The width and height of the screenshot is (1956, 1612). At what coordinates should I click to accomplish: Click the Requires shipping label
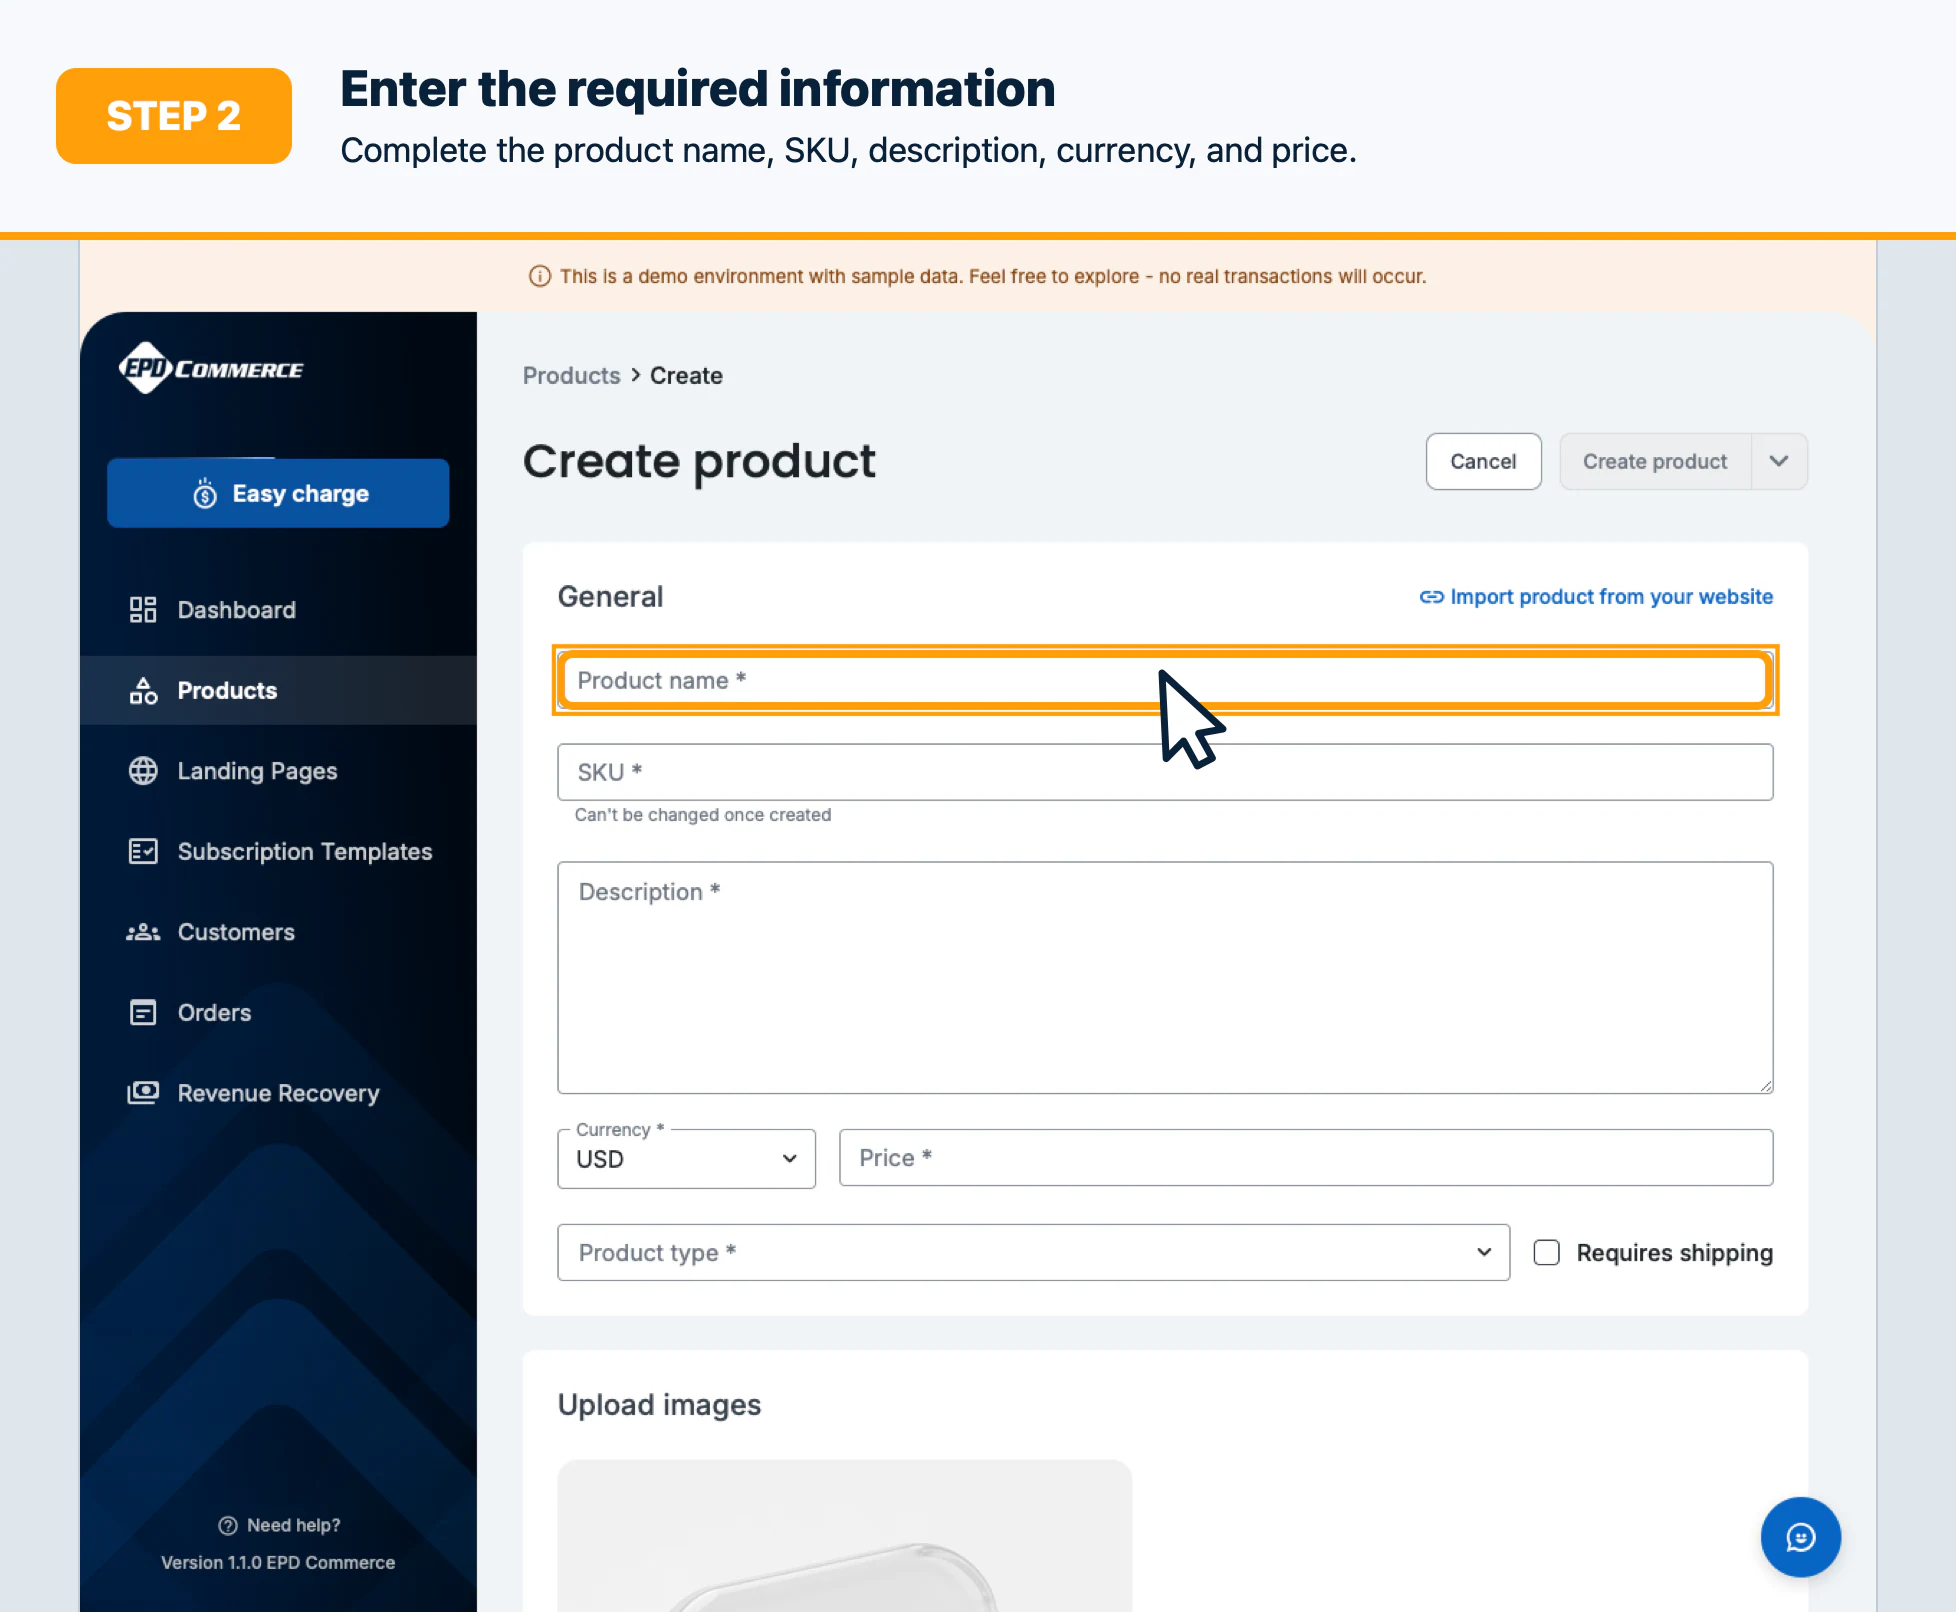[1674, 1253]
